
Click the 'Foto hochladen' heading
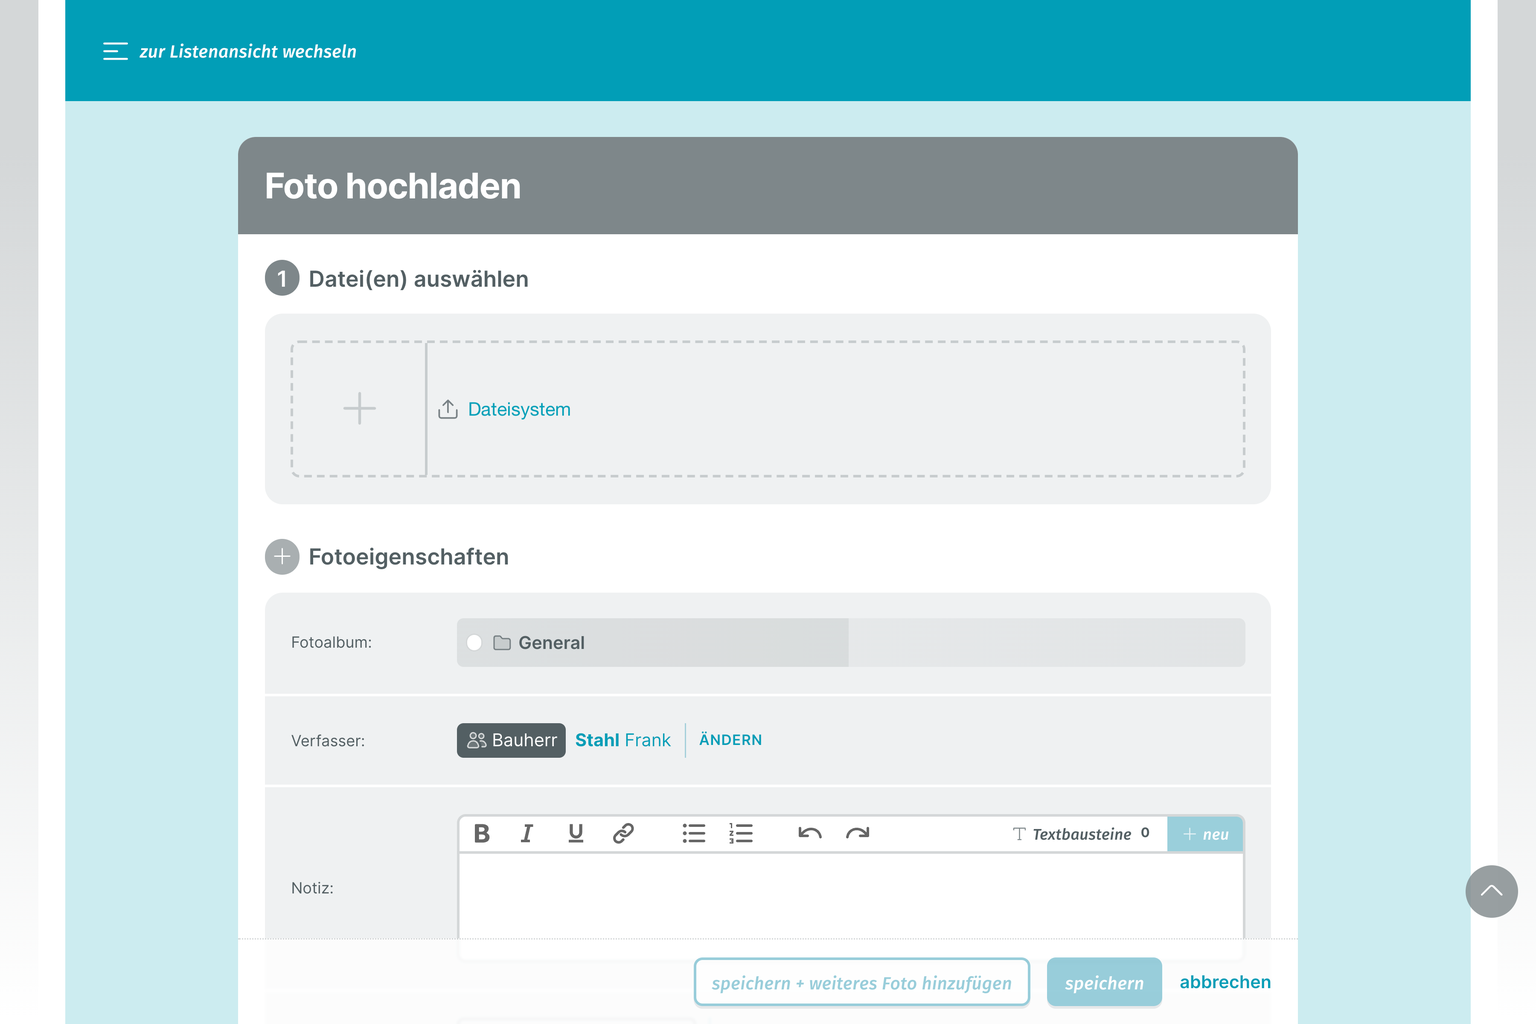(393, 187)
